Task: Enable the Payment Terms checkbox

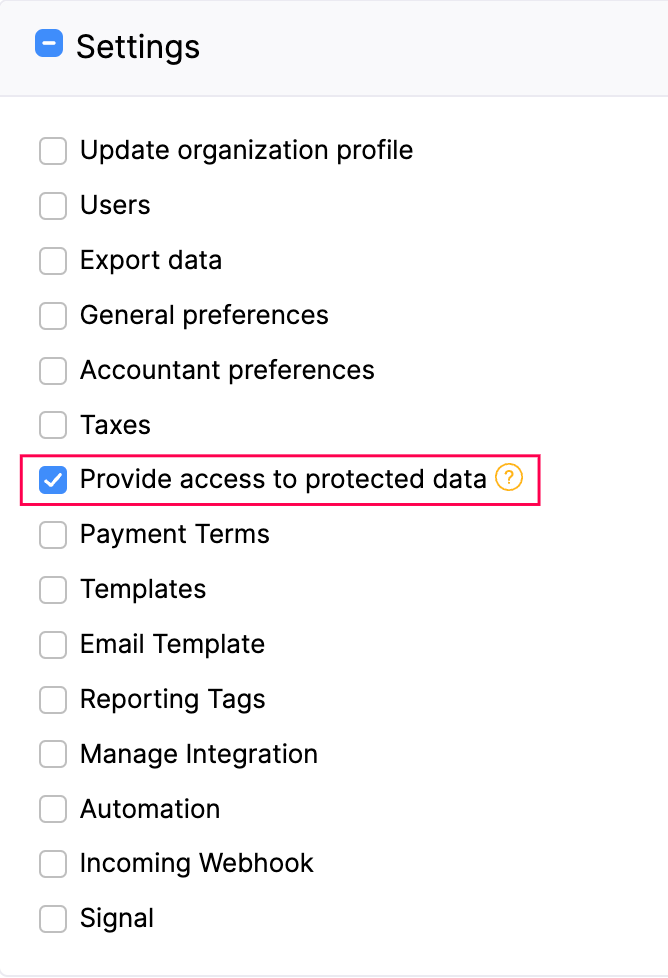Action: point(52,535)
